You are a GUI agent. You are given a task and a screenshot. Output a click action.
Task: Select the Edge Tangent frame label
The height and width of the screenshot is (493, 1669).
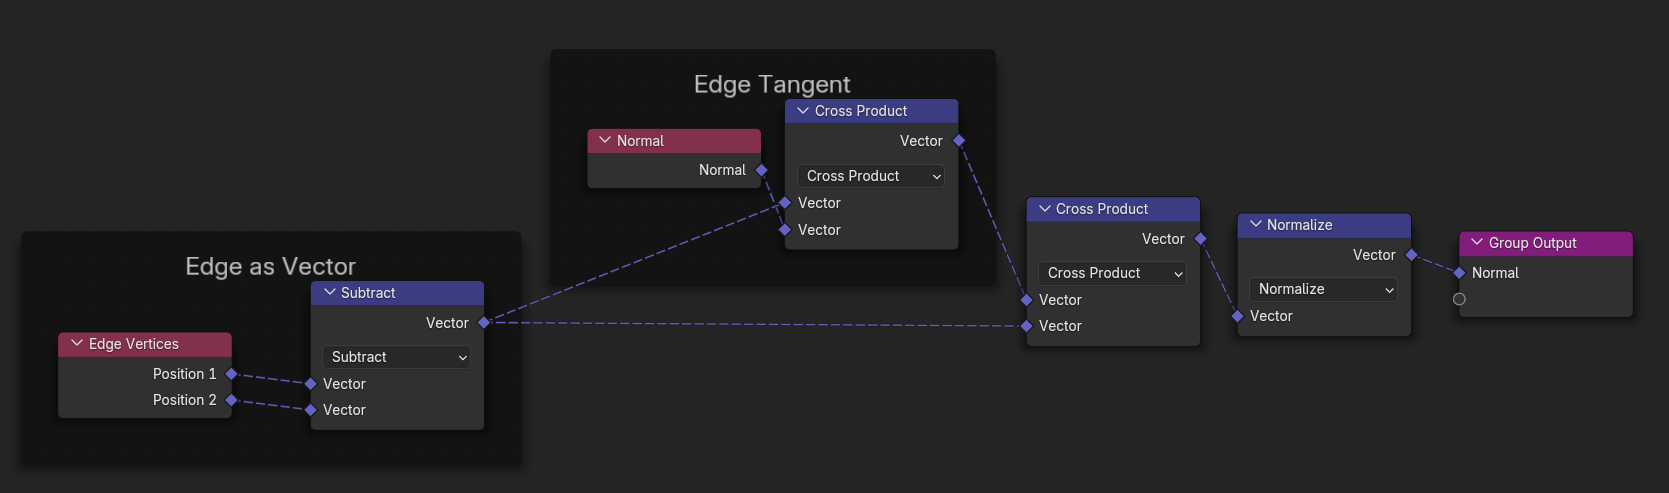tap(772, 84)
